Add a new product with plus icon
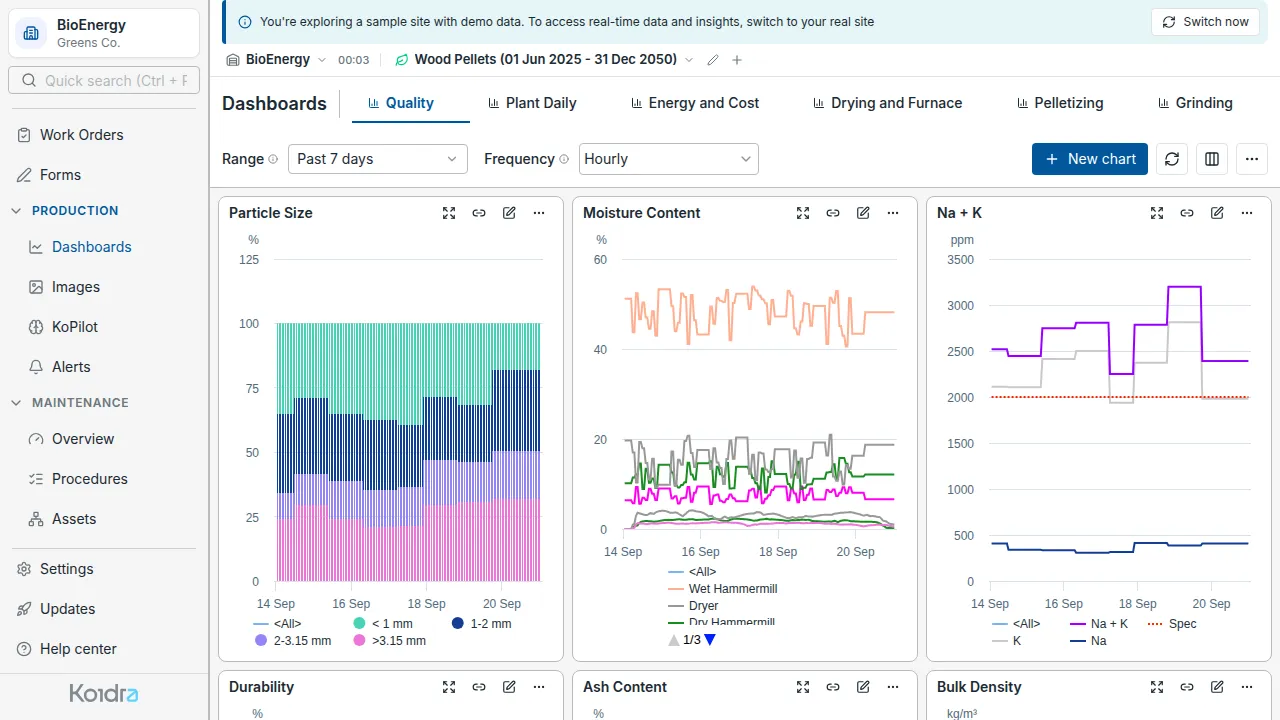This screenshot has height=720, width=1280. click(737, 60)
